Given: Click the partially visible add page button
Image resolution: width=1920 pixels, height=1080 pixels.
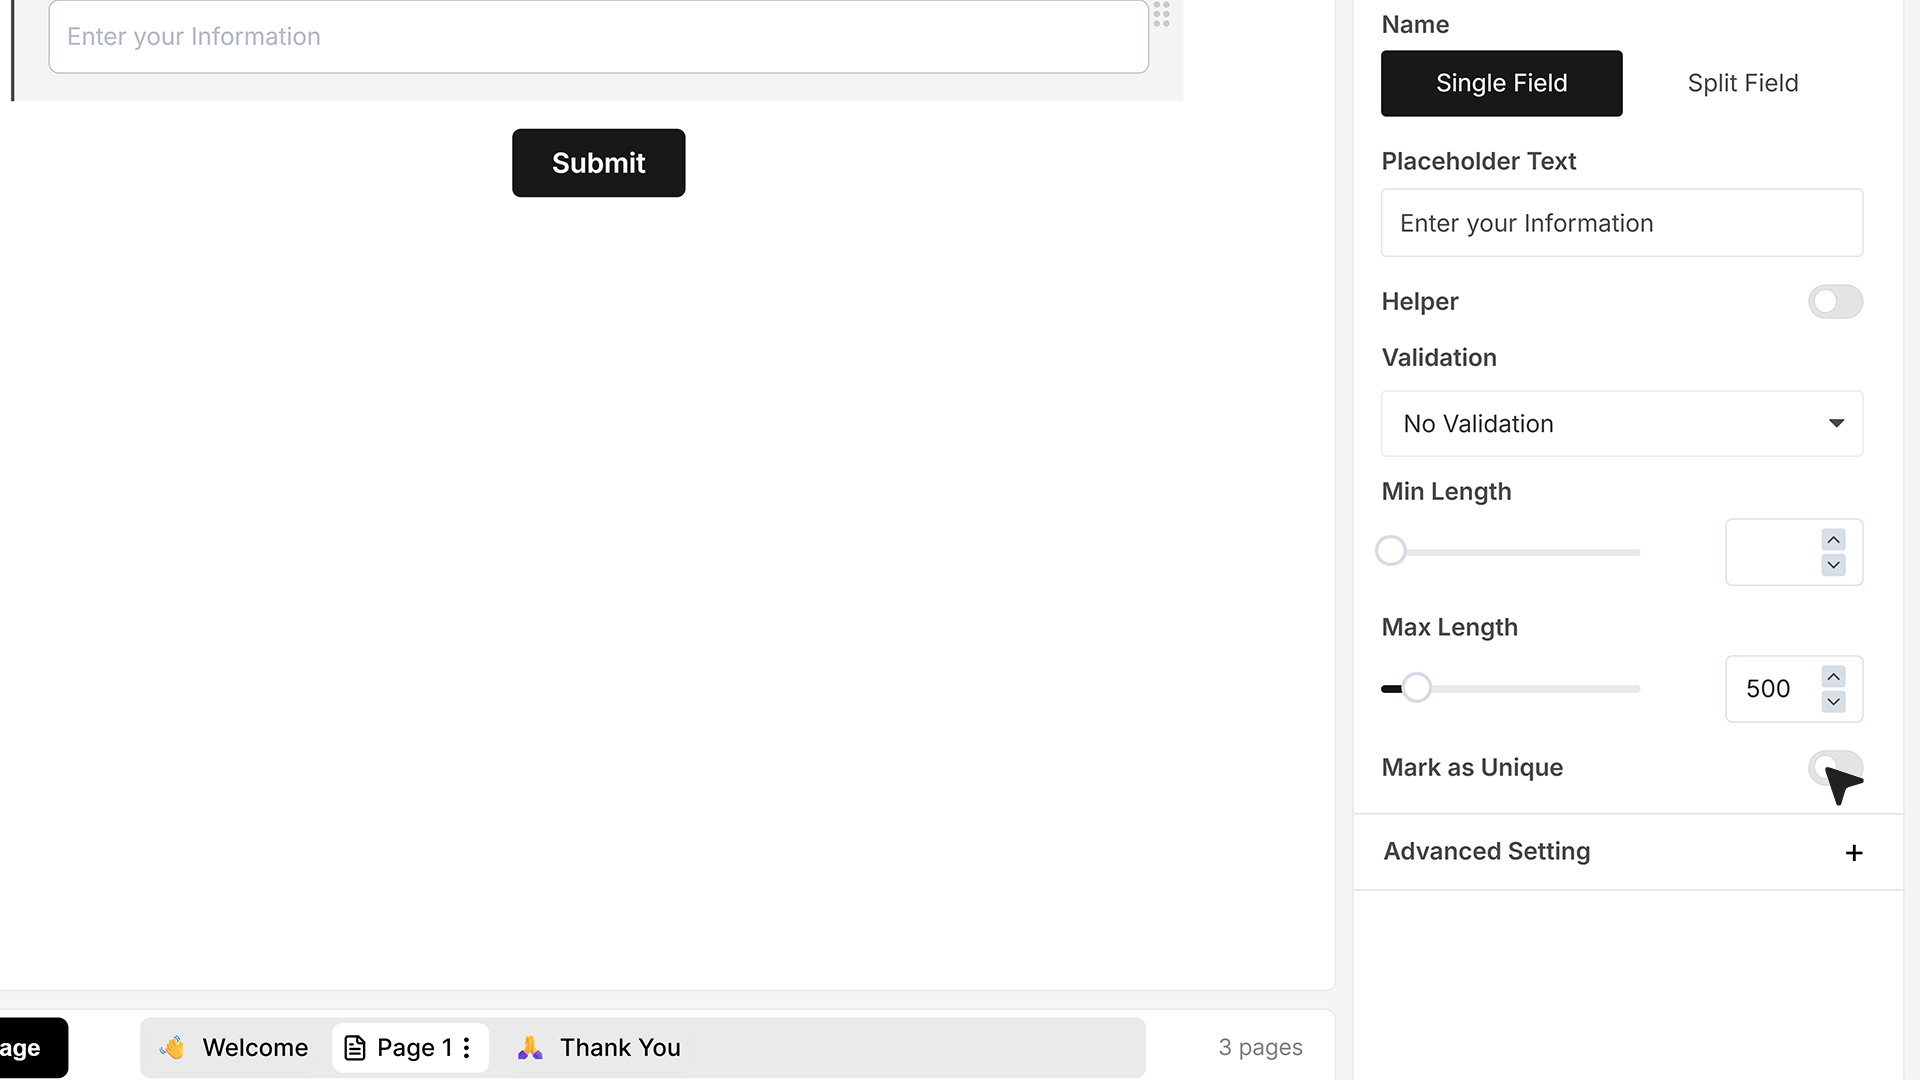Looking at the screenshot, I should click(x=32, y=1048).
